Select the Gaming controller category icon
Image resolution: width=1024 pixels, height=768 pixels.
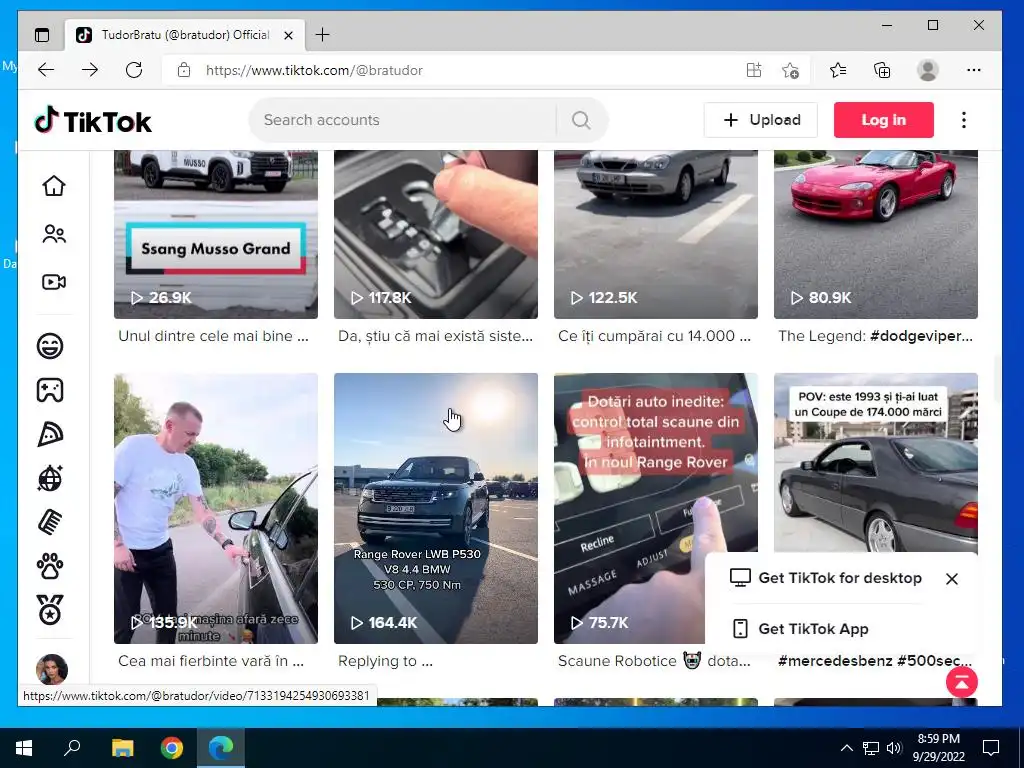click(x=50, y=390)
